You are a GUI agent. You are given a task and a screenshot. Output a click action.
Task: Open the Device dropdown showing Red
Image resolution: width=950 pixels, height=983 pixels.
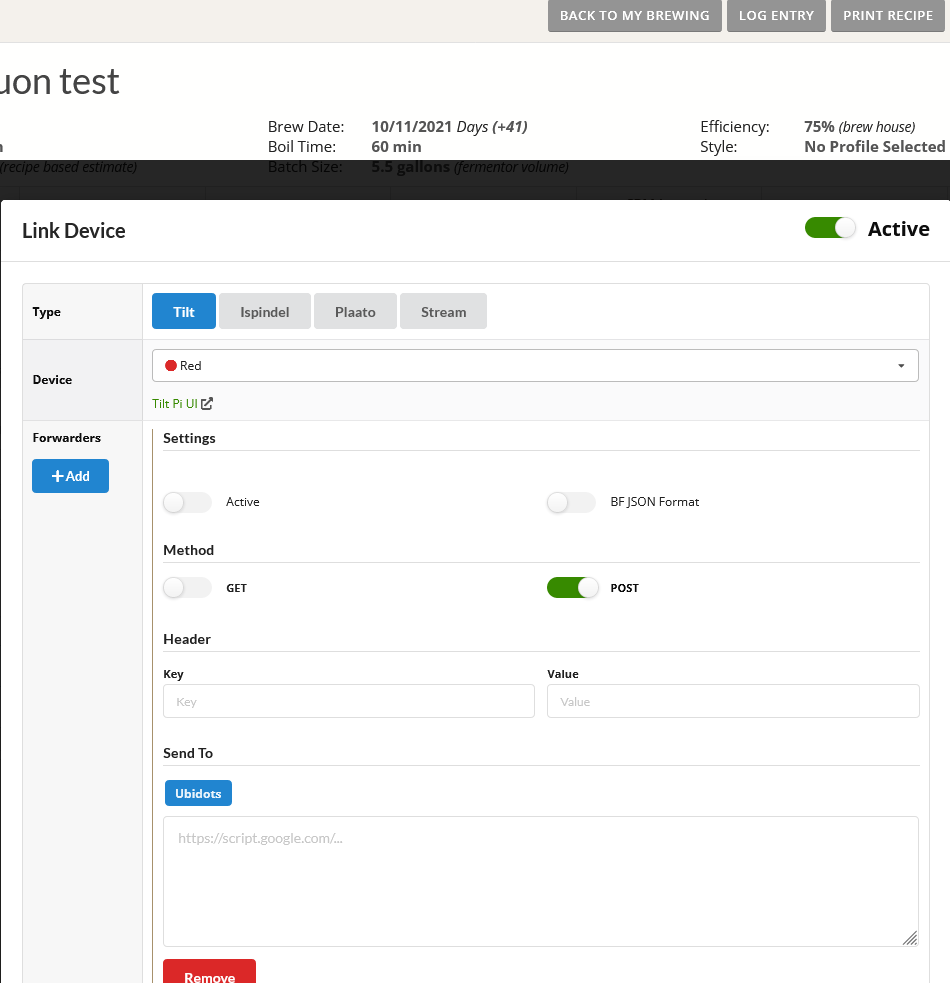click(x=534, y=366)
